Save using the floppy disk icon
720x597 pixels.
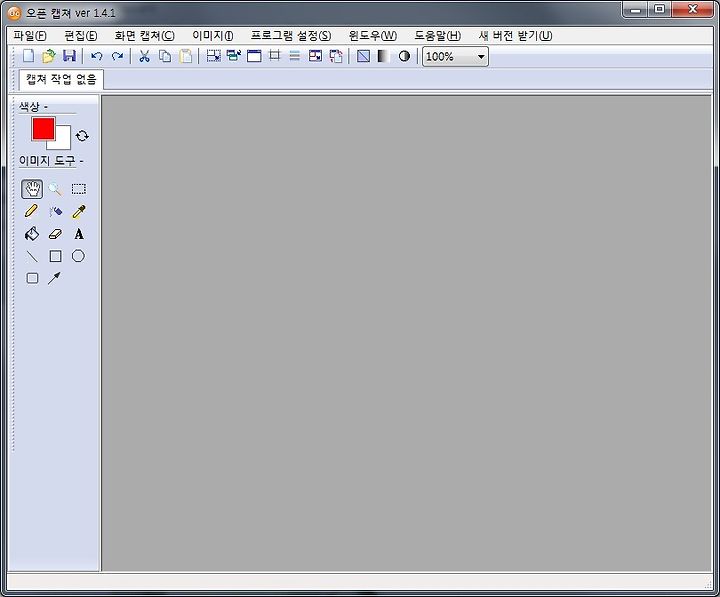[x=69, y=56]
